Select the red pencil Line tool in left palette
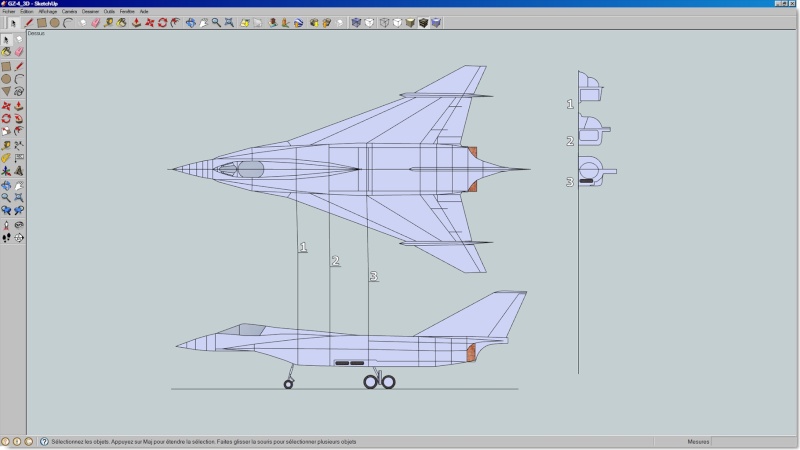 point(19,66)
